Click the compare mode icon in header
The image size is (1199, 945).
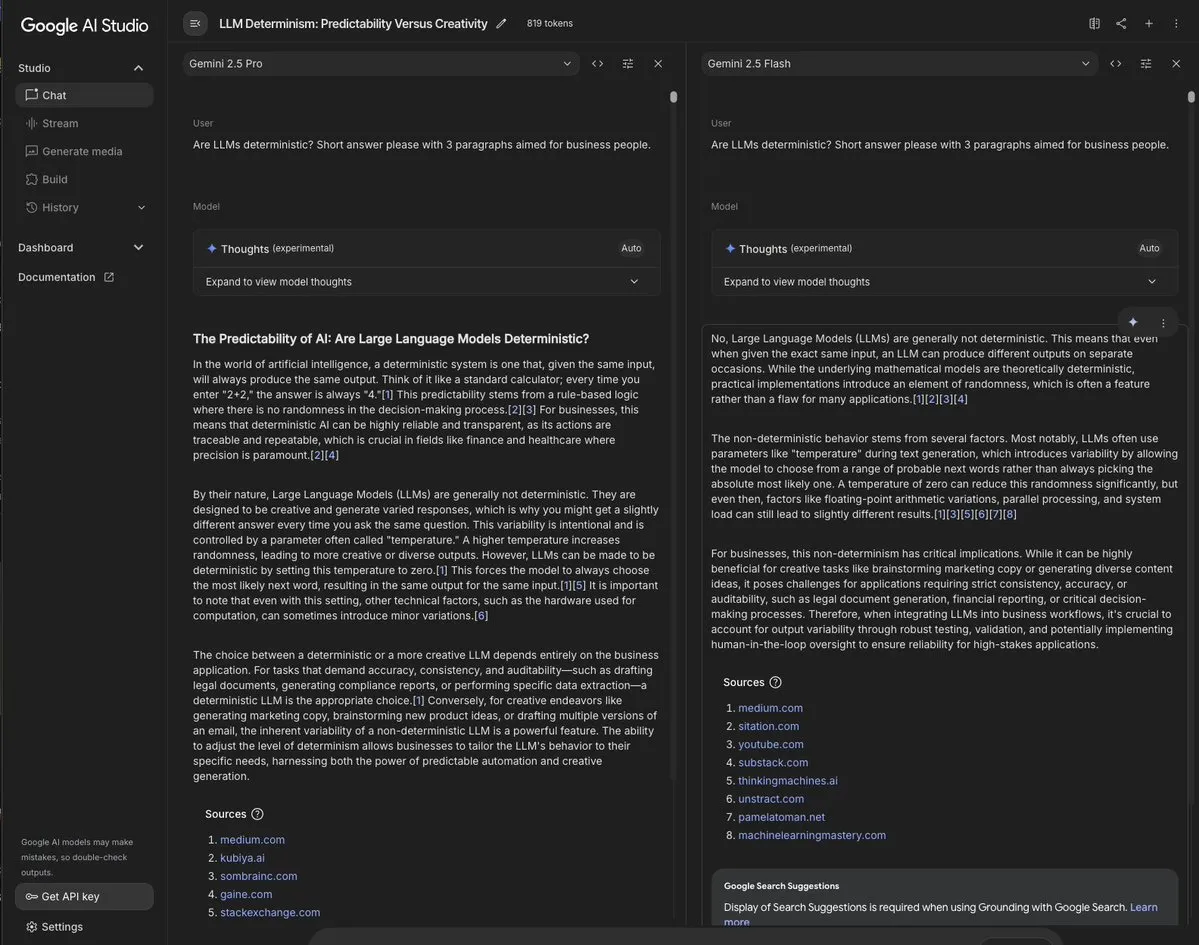click(1094, 24)
